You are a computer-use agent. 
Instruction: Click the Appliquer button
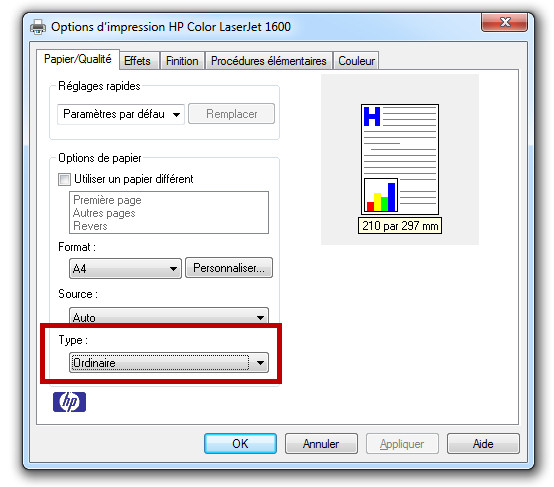[x=402, y=444]
